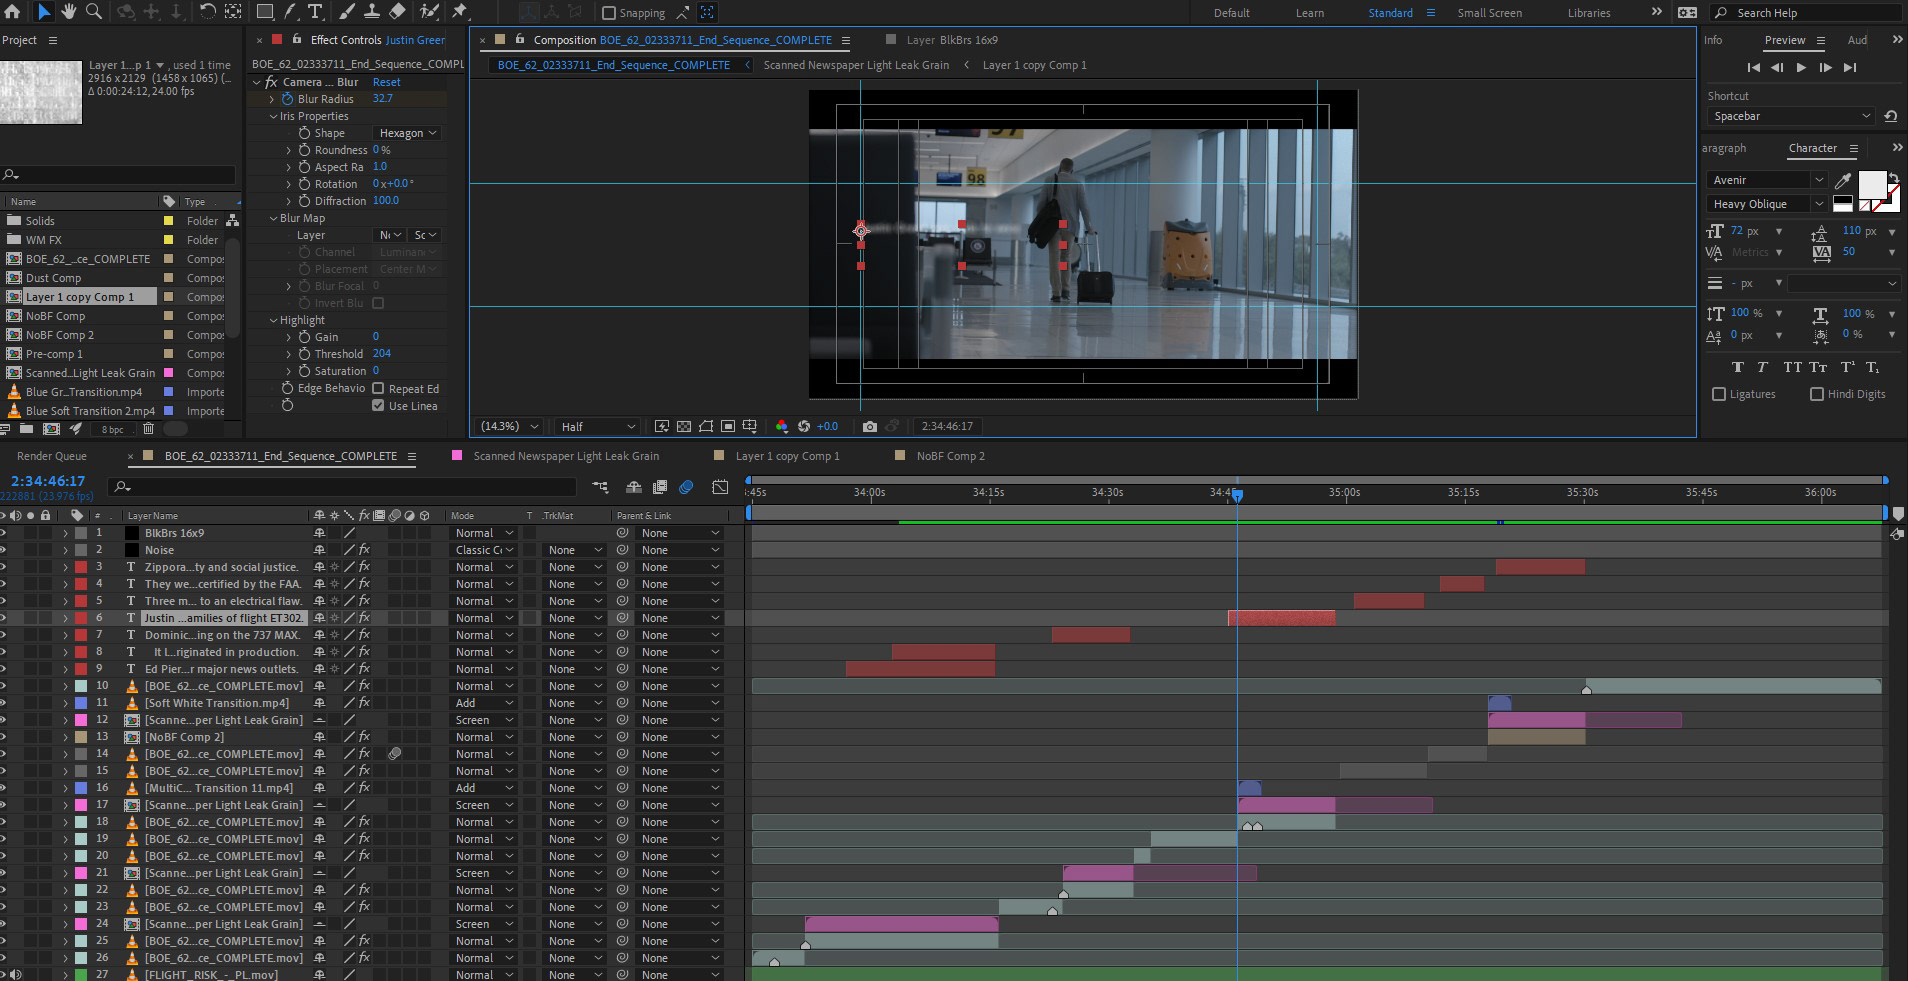Screen dimensions: 1908x981
Task: Open the Avenir font family dropdown
Action: tap(1767, 180)
